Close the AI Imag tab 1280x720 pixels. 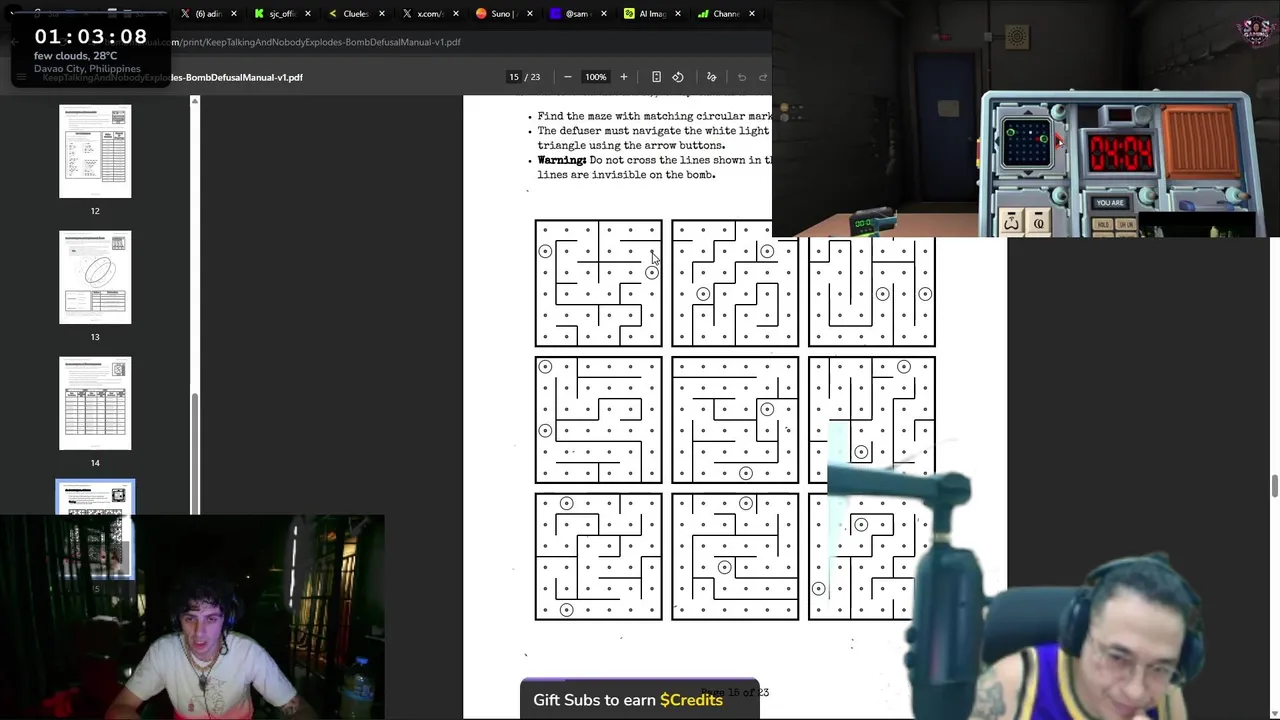[678, 14]
